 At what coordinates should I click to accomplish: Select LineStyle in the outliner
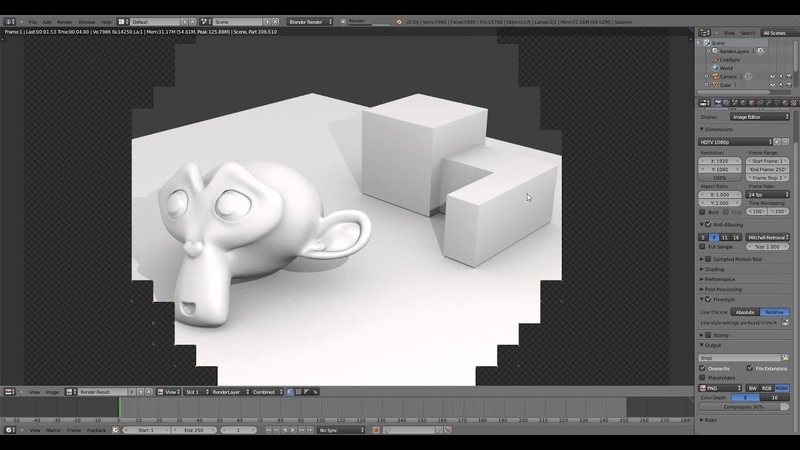pos(730,60)
